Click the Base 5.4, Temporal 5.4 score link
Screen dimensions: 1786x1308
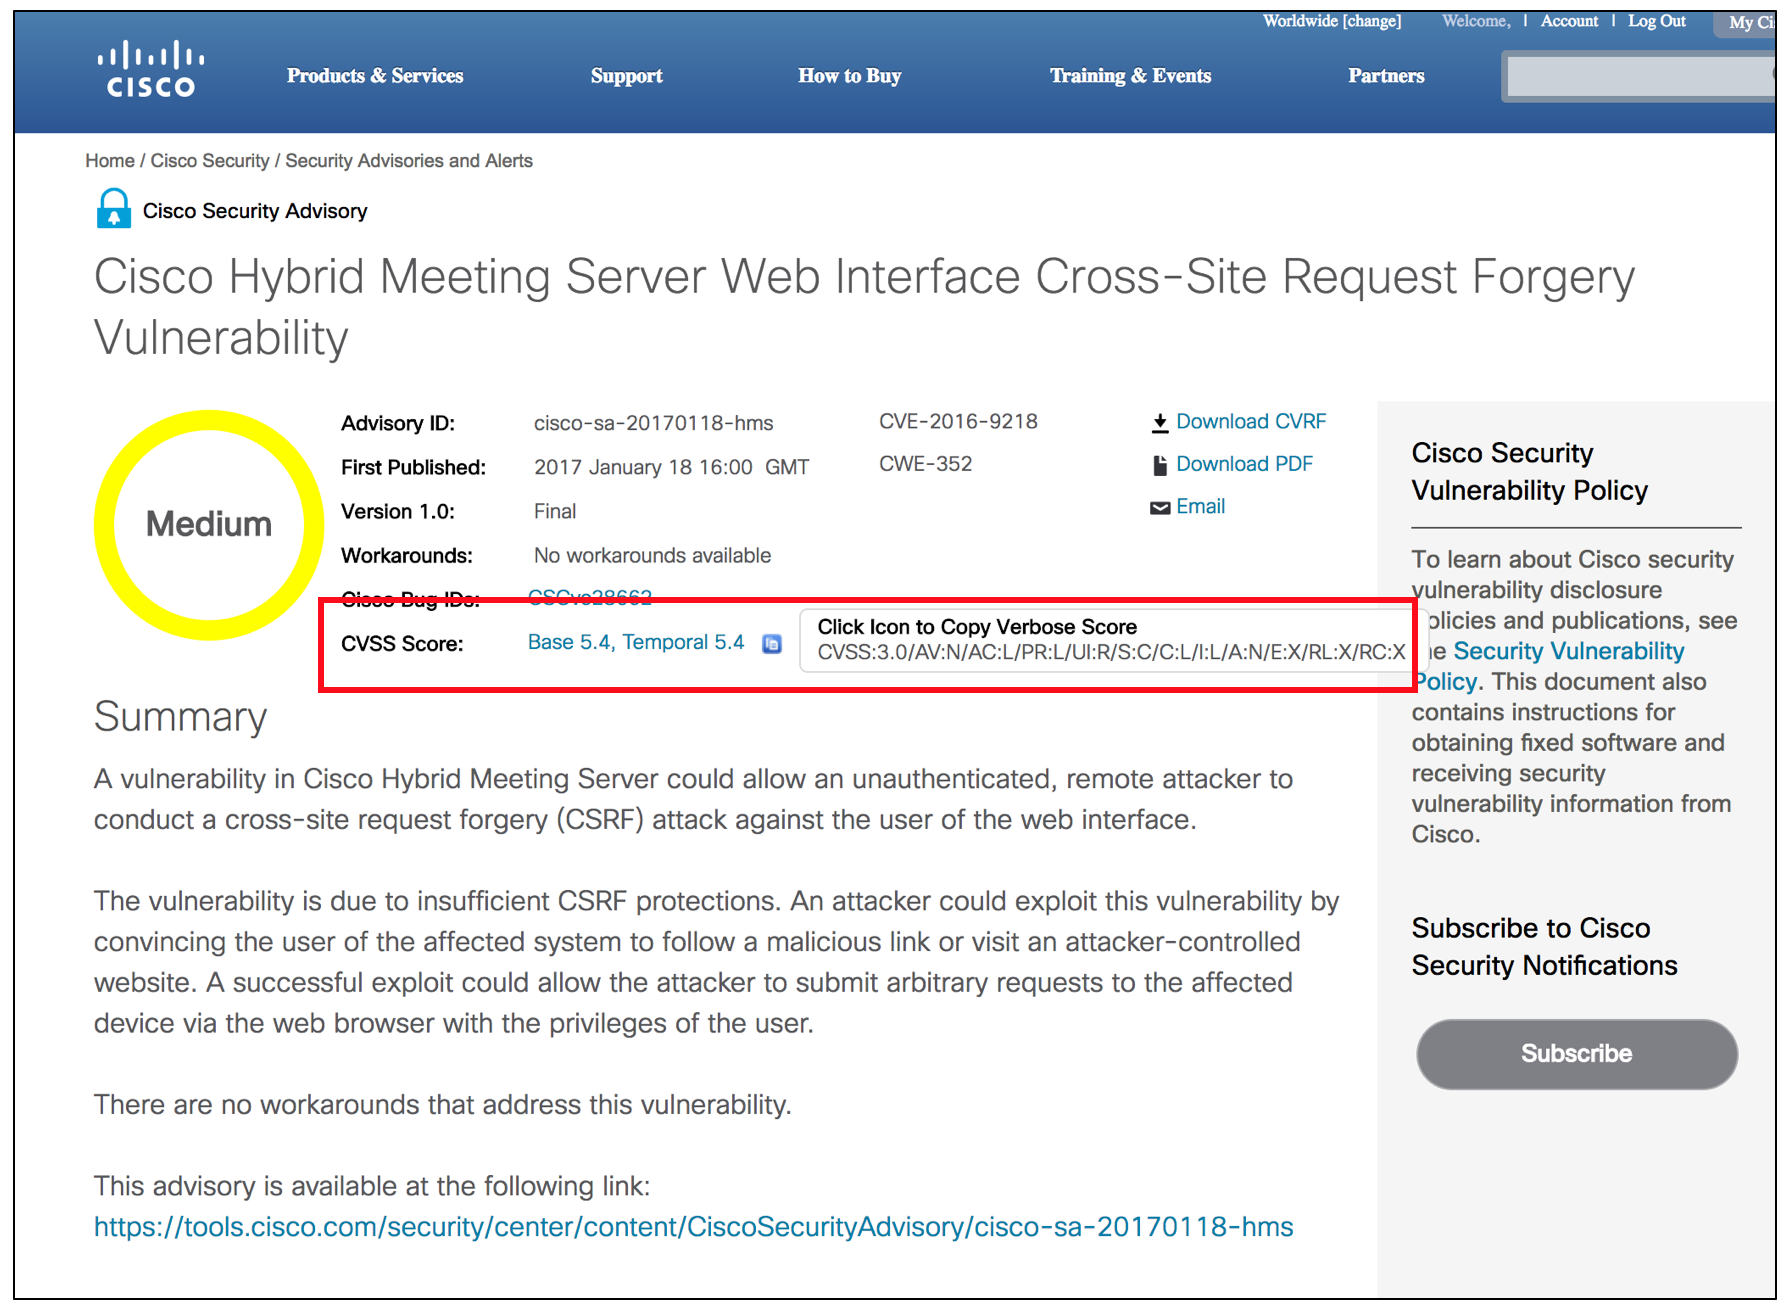635,642
